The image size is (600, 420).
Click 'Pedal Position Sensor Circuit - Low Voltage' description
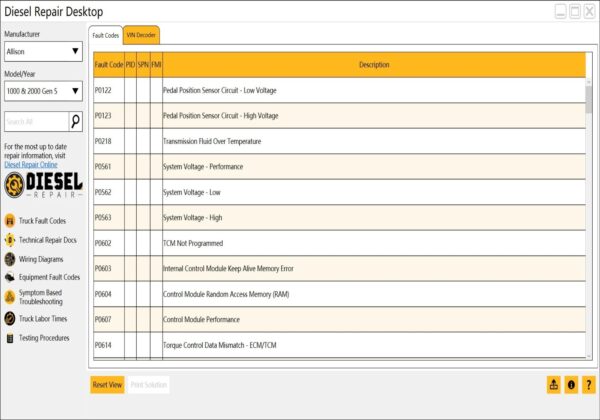(220, 91)
